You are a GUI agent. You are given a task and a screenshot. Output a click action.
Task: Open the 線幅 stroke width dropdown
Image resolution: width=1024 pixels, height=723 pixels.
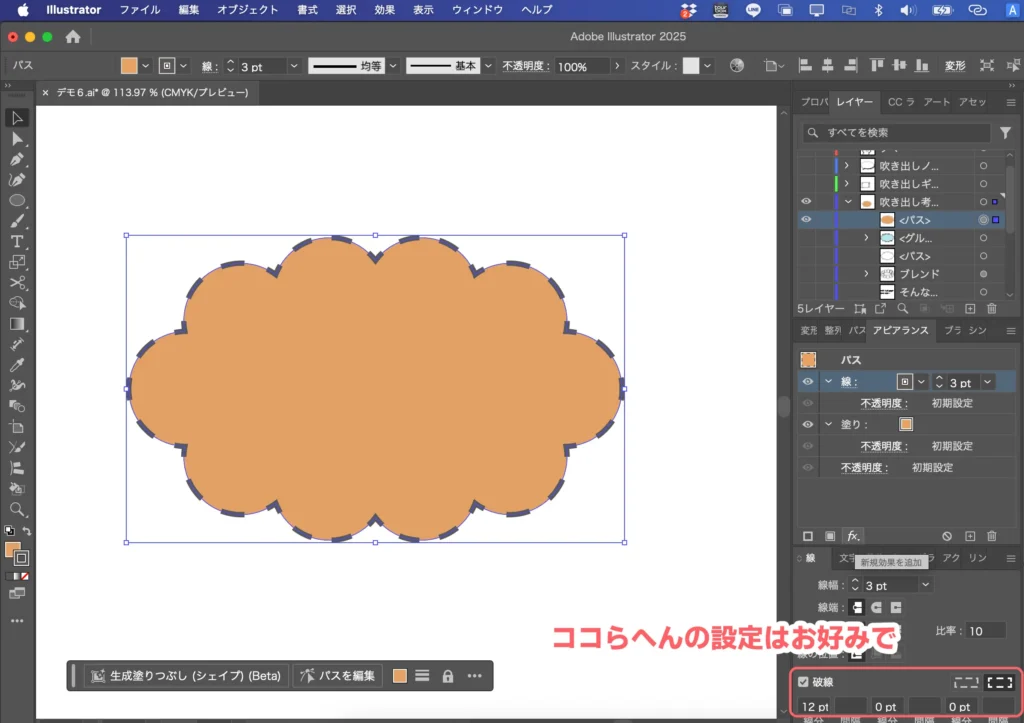[x=925, y=584]
